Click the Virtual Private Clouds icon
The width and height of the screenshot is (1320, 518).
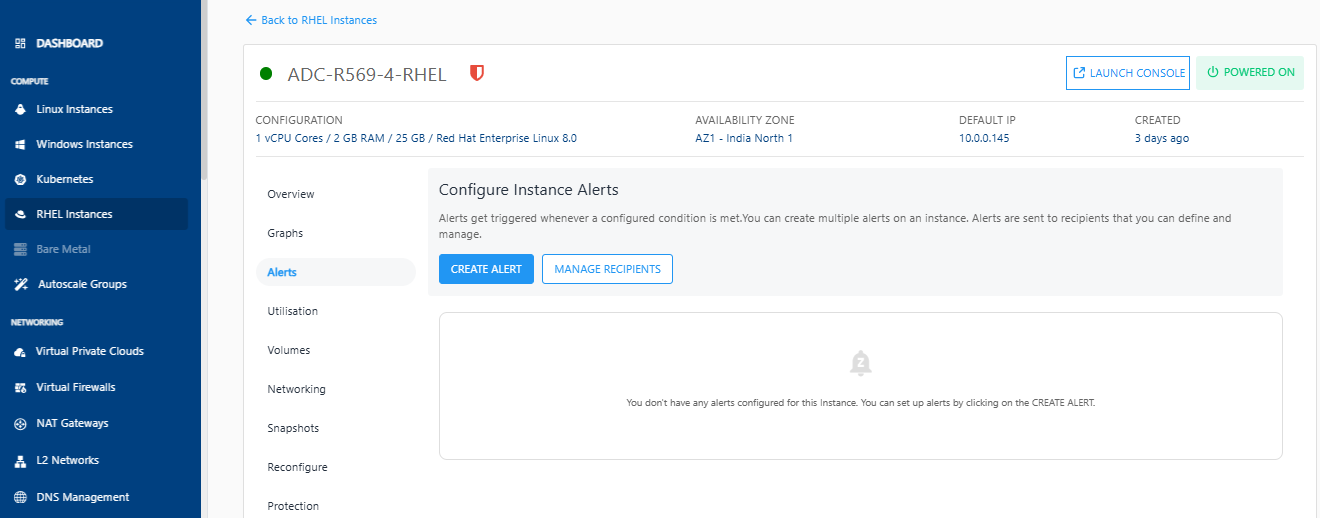(x=20, y=352)
